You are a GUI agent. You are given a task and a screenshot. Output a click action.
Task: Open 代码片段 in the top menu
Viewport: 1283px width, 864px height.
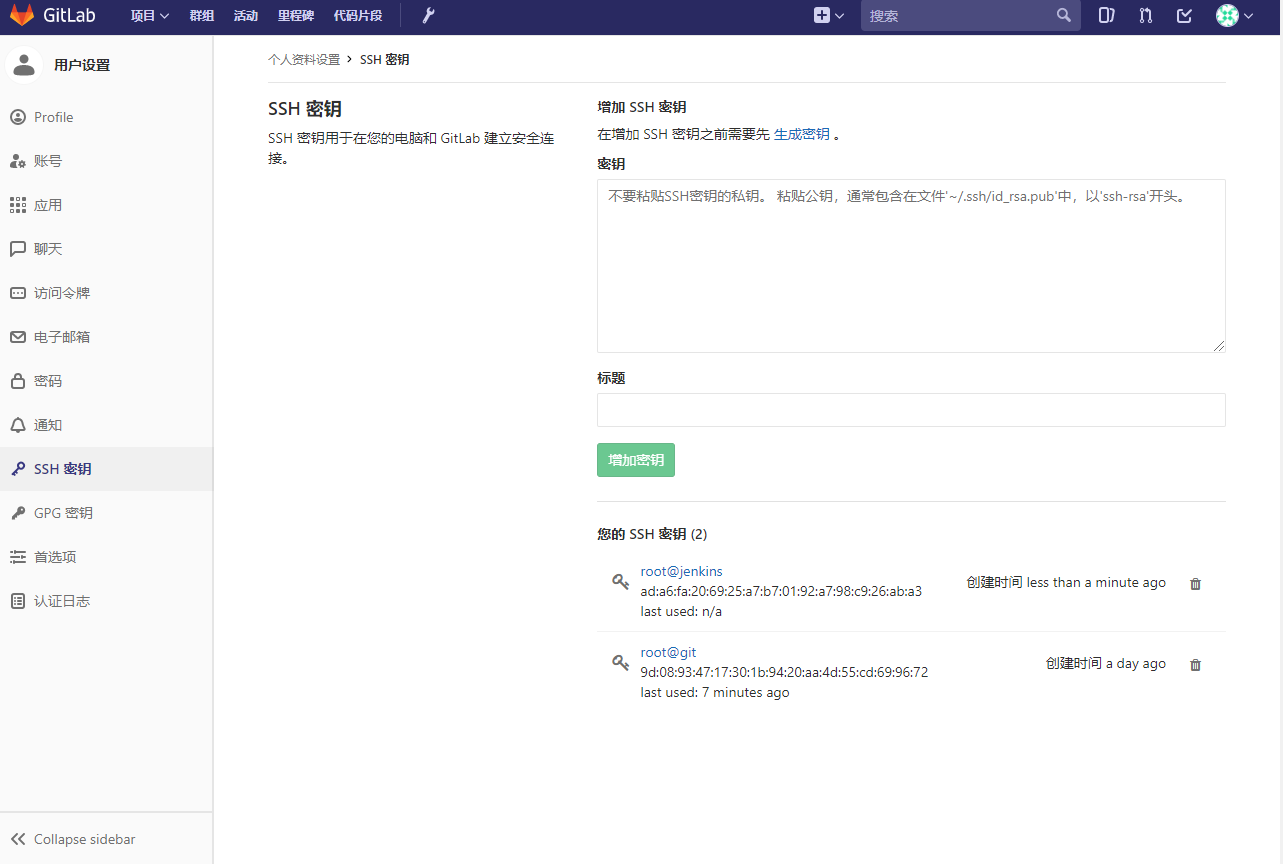[x=357, y=15]
